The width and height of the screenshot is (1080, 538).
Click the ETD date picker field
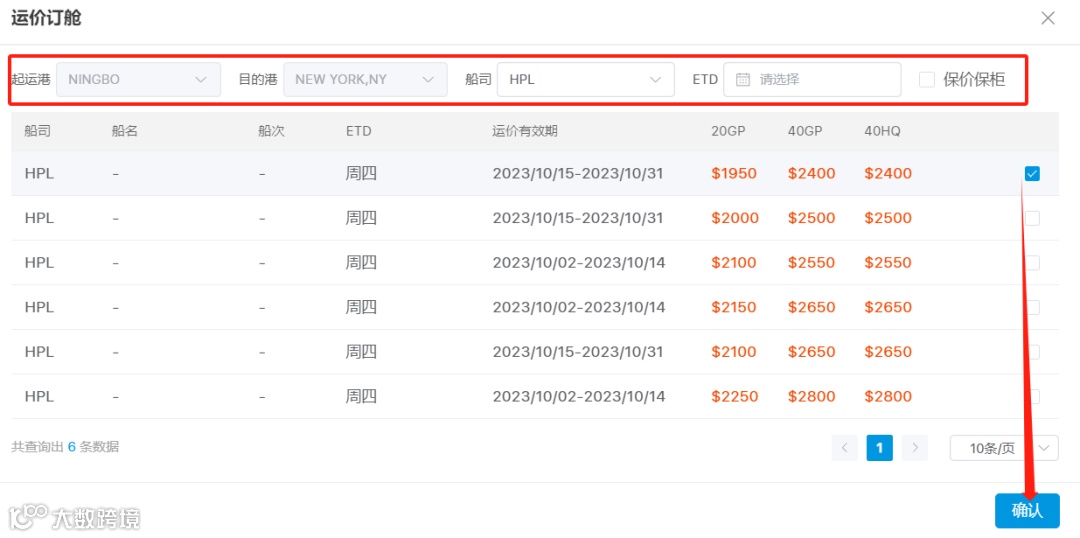click(812, 79)
